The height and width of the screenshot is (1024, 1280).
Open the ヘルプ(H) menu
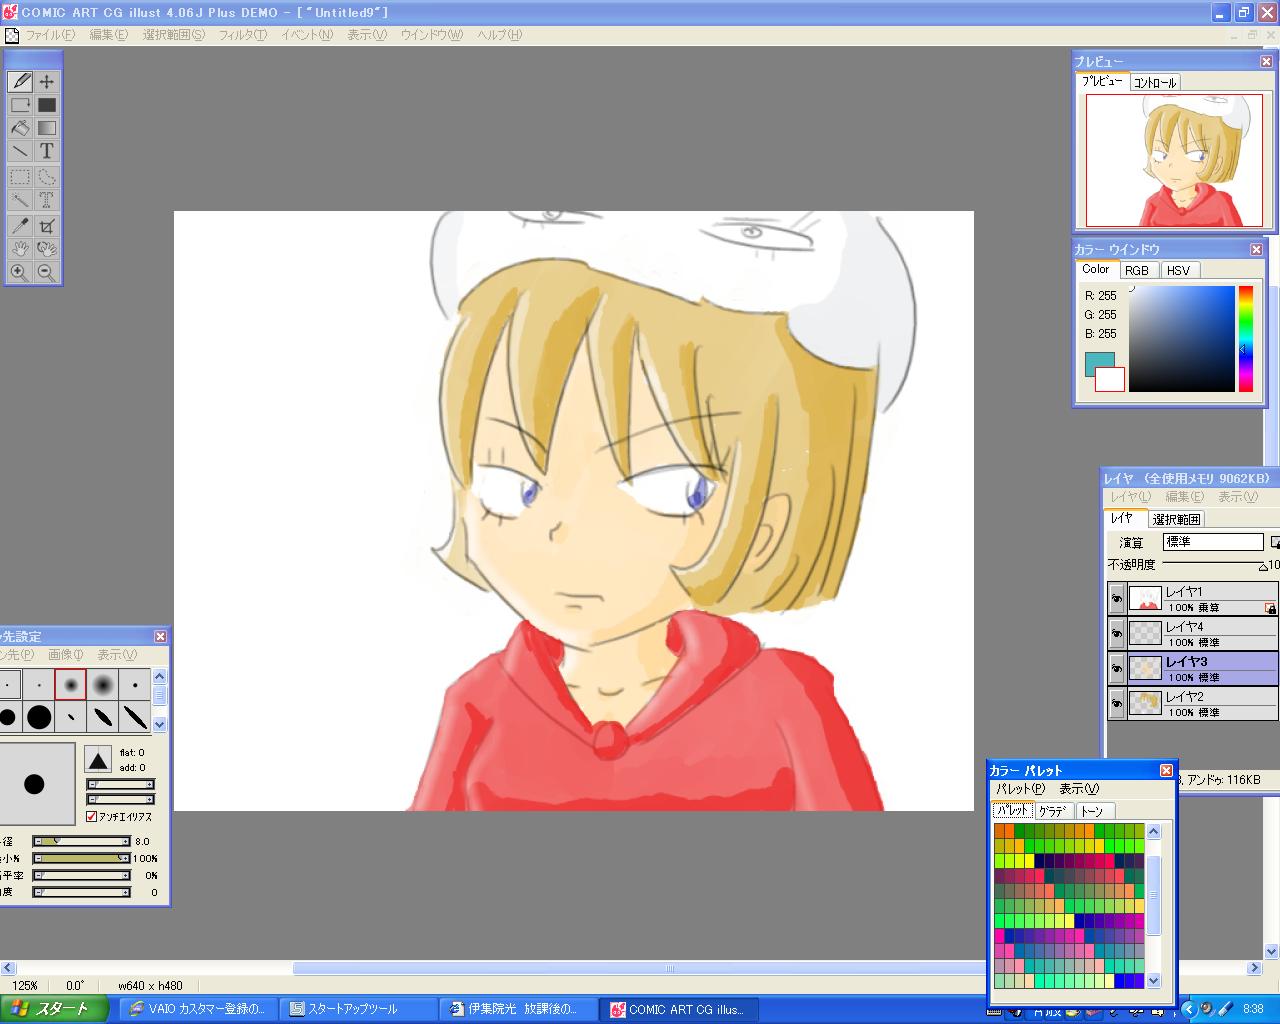(499, 35)
